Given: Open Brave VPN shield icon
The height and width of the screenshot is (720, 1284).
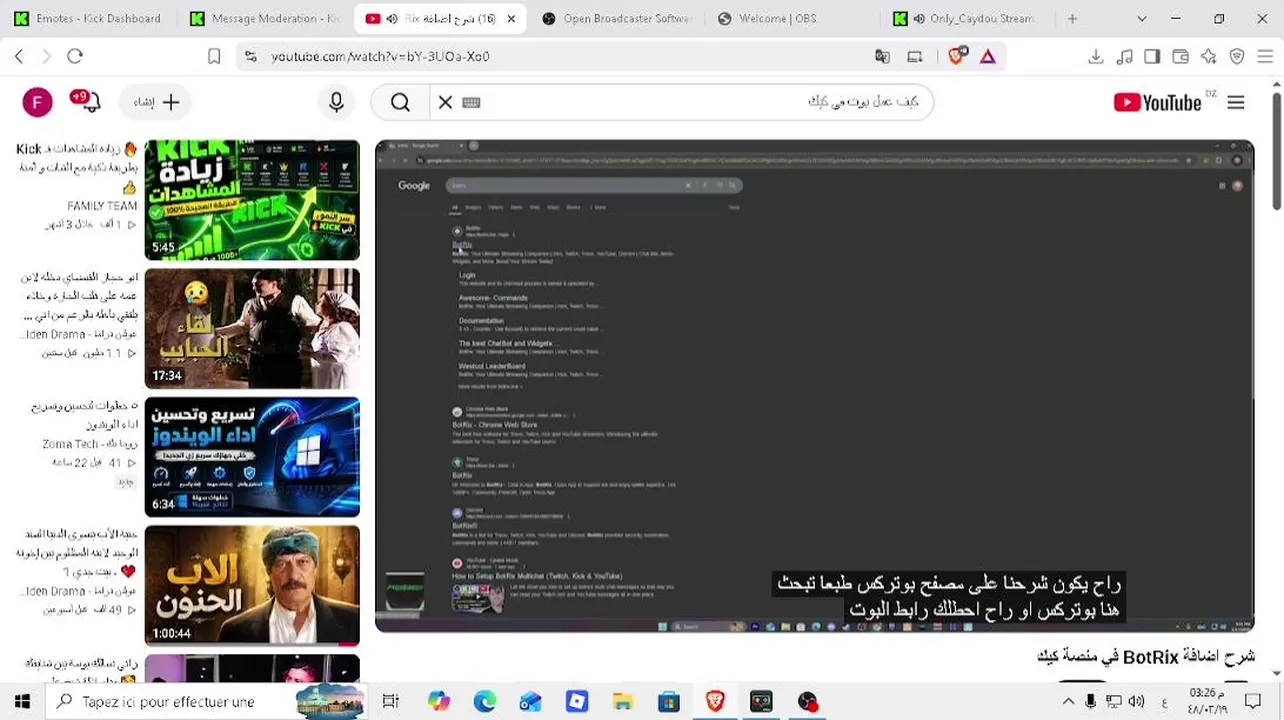Looking at the screenshot, I should (1237, 56).
